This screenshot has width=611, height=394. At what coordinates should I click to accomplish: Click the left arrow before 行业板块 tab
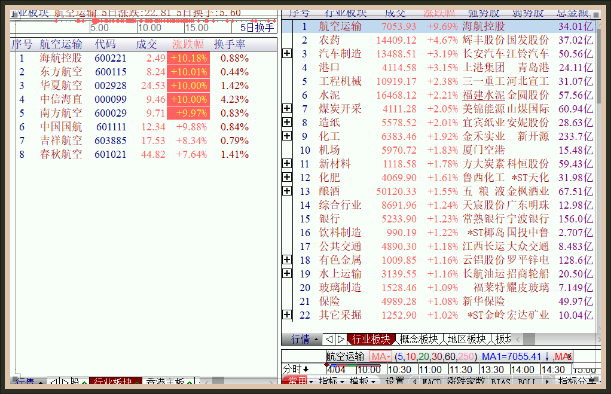click(329, 339)
